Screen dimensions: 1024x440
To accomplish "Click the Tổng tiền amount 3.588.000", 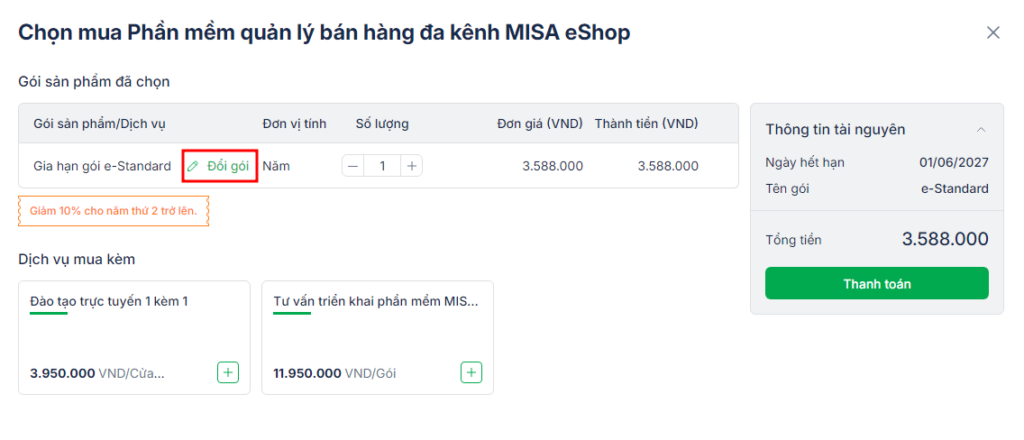I will tap(945, 239).
